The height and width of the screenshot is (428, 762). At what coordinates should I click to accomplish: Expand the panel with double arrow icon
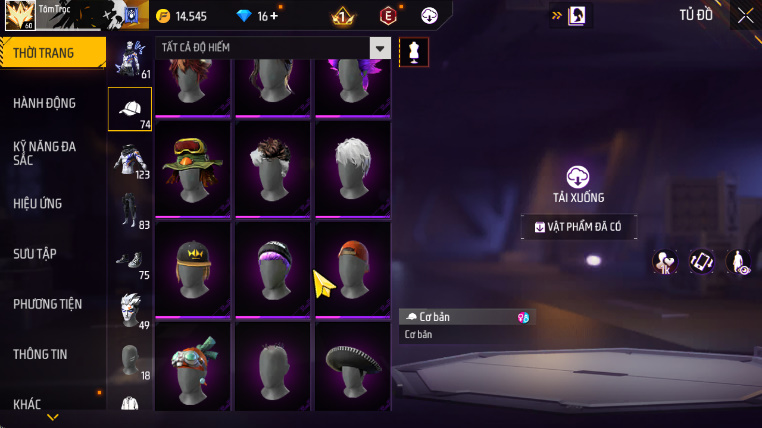(556, 16)
